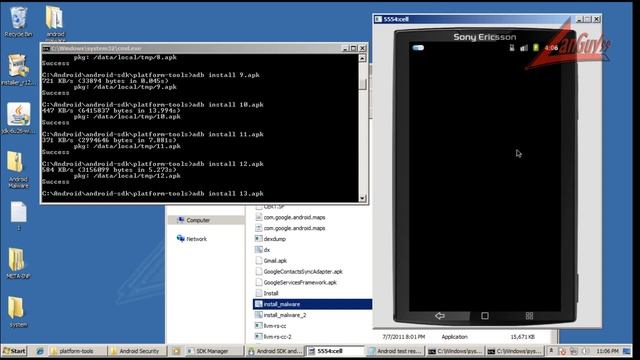Switch to Android SDK and AVD taskbar button

(x=275, y=351)
